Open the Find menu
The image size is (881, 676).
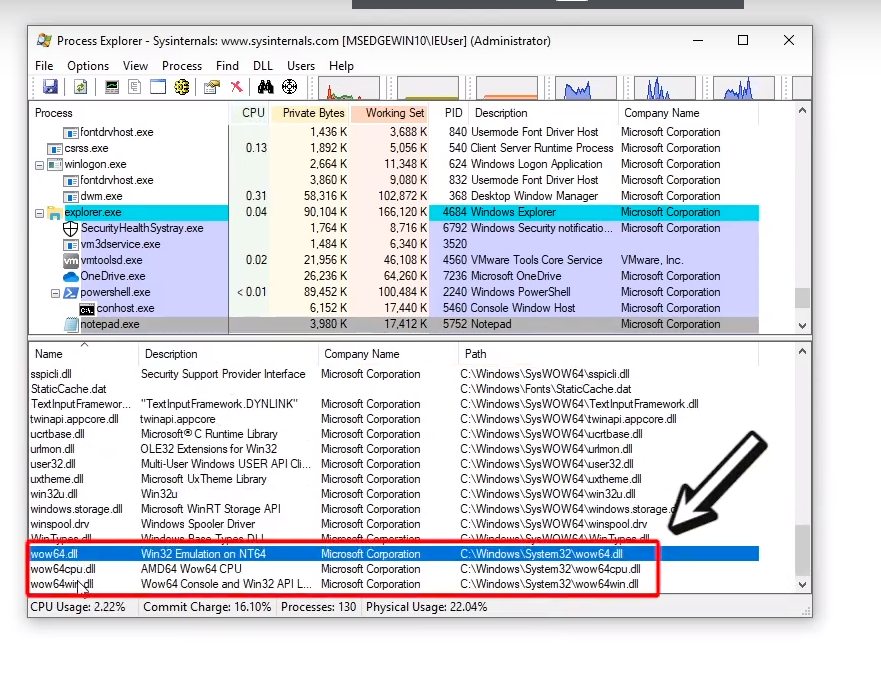tap(227, 66)
